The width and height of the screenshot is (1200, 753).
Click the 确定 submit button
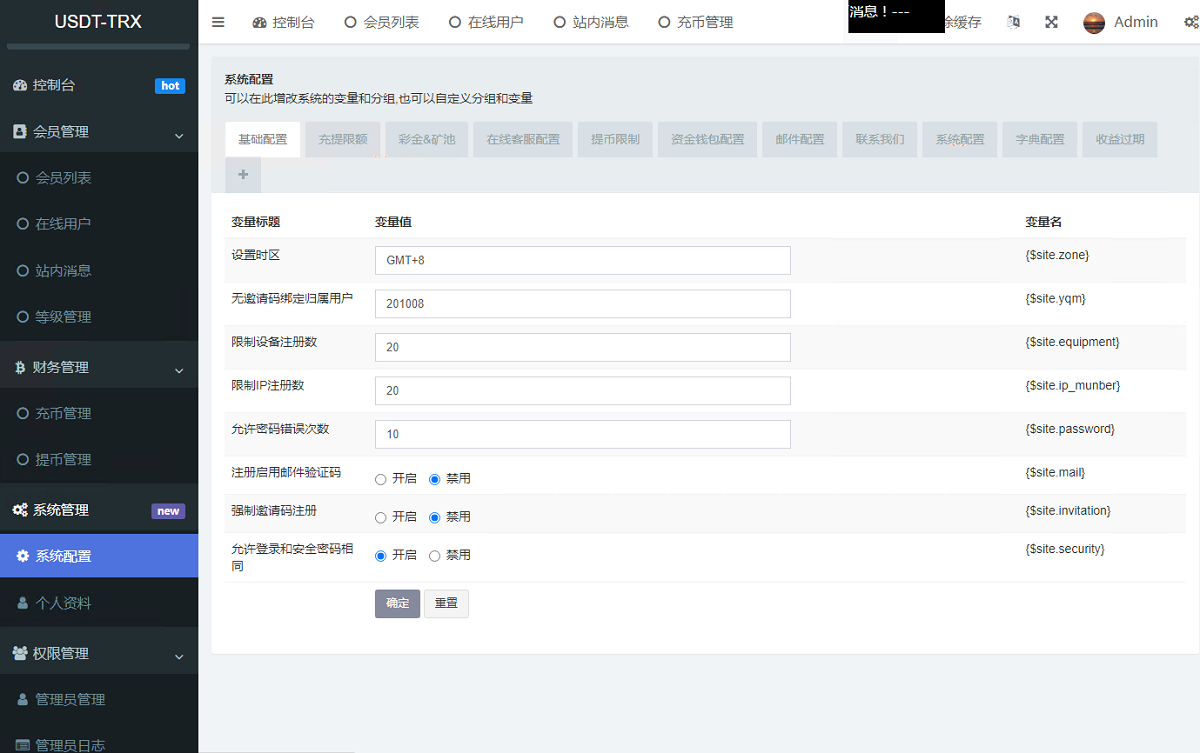tap(397, 603)
